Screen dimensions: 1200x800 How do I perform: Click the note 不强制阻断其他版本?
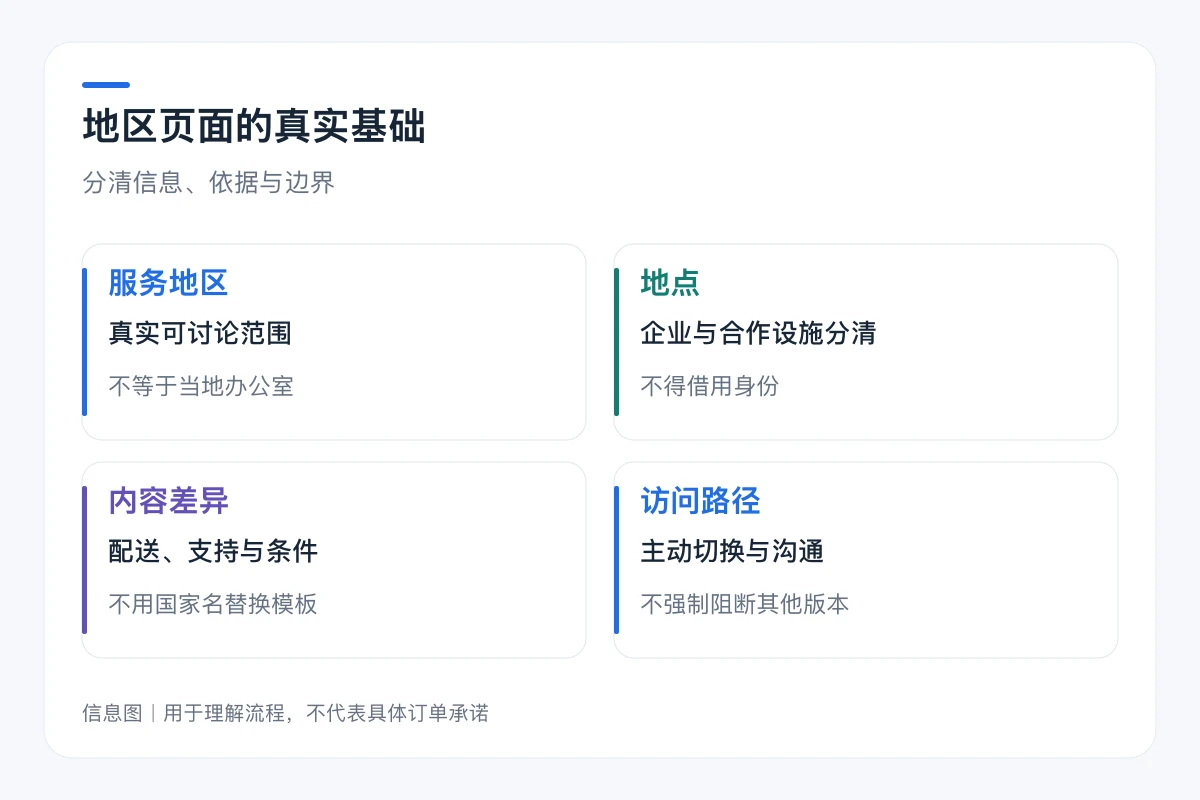(x=744, y=604)
